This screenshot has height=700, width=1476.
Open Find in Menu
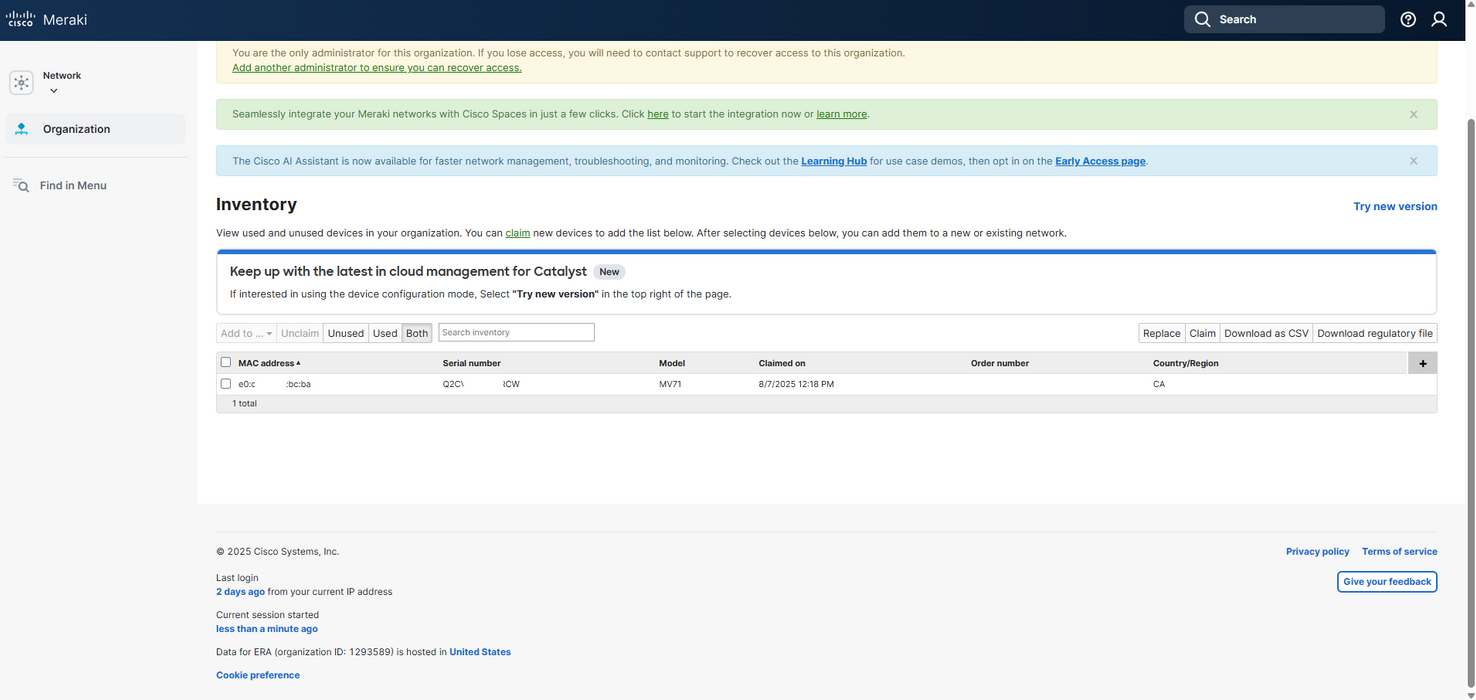click(73, 185)
